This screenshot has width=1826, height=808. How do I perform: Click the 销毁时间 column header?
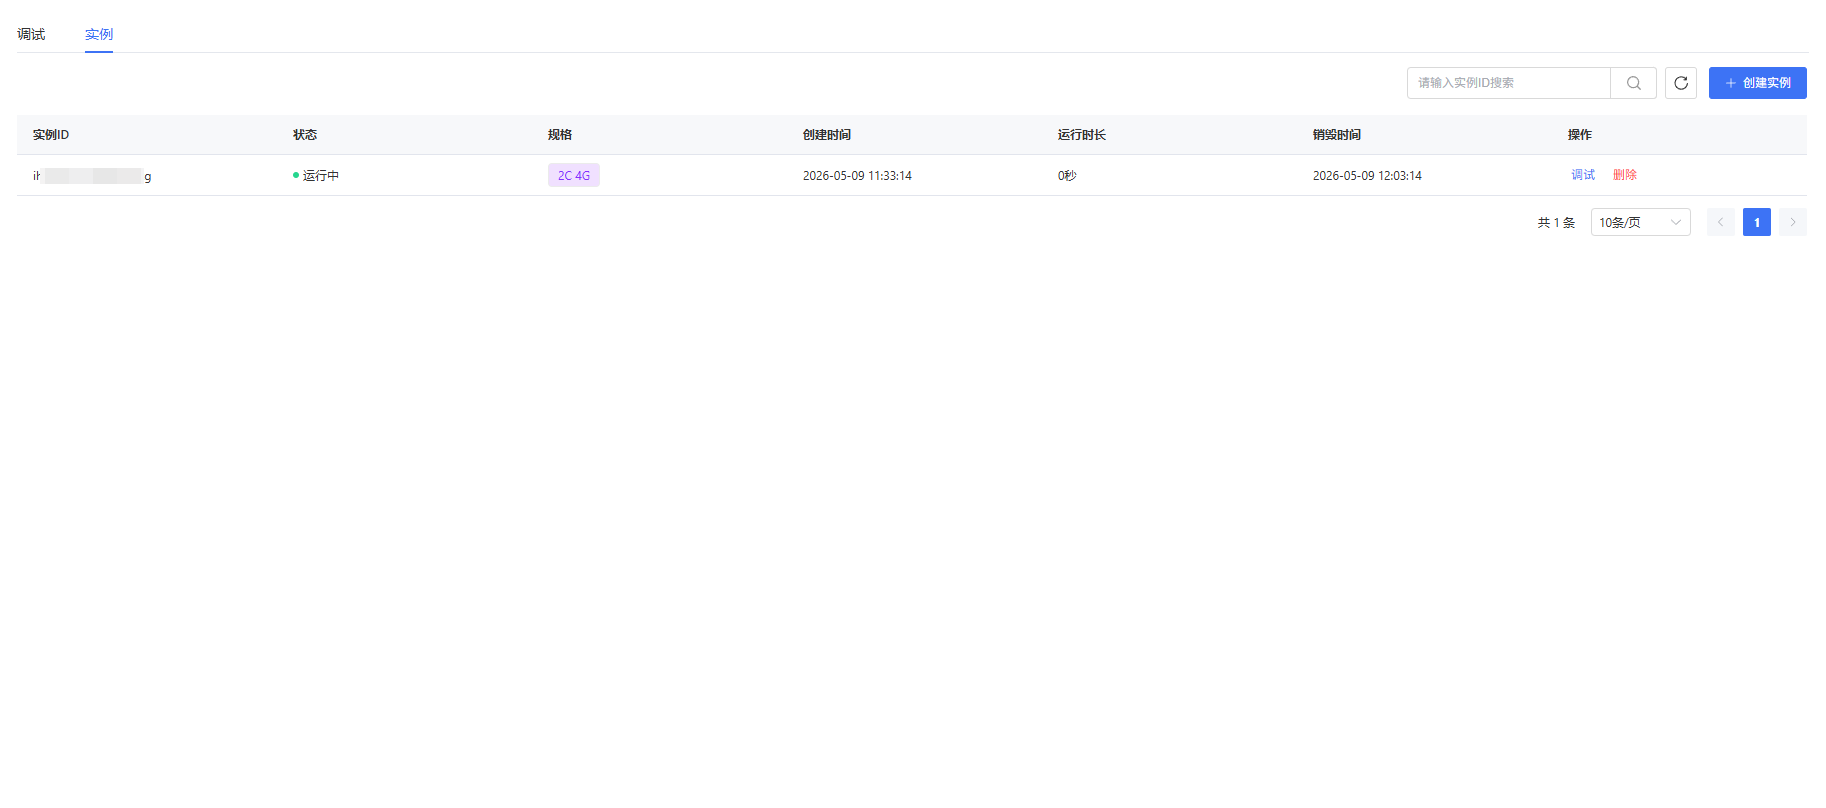pyautogui.click(x=1337, y=135)
